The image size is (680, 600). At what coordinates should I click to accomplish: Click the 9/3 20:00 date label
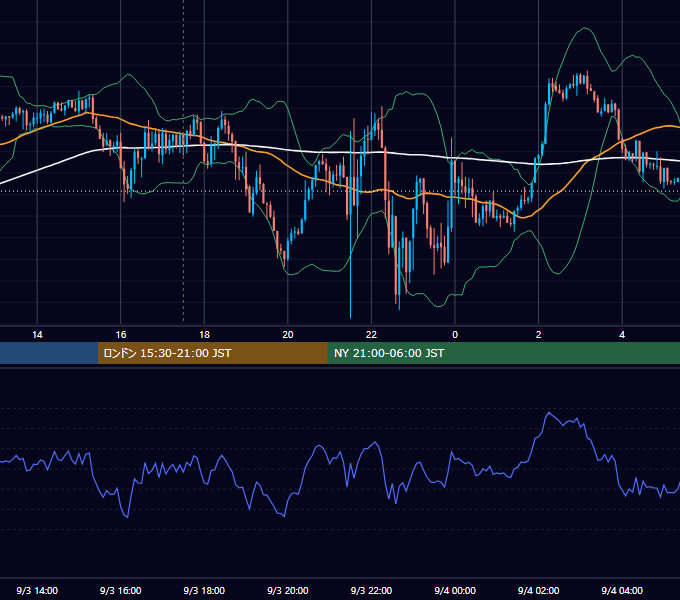click(x=288, y=590)
